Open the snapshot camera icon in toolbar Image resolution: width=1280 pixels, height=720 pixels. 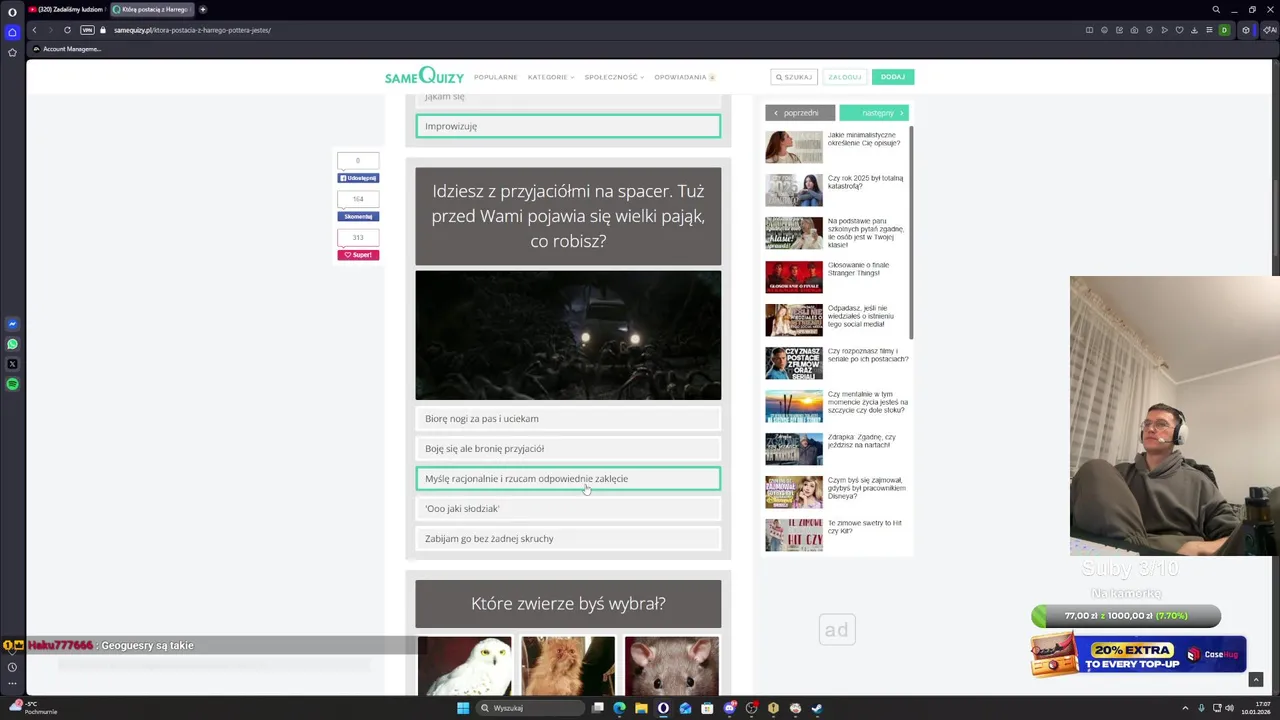tap(1134, 30)
